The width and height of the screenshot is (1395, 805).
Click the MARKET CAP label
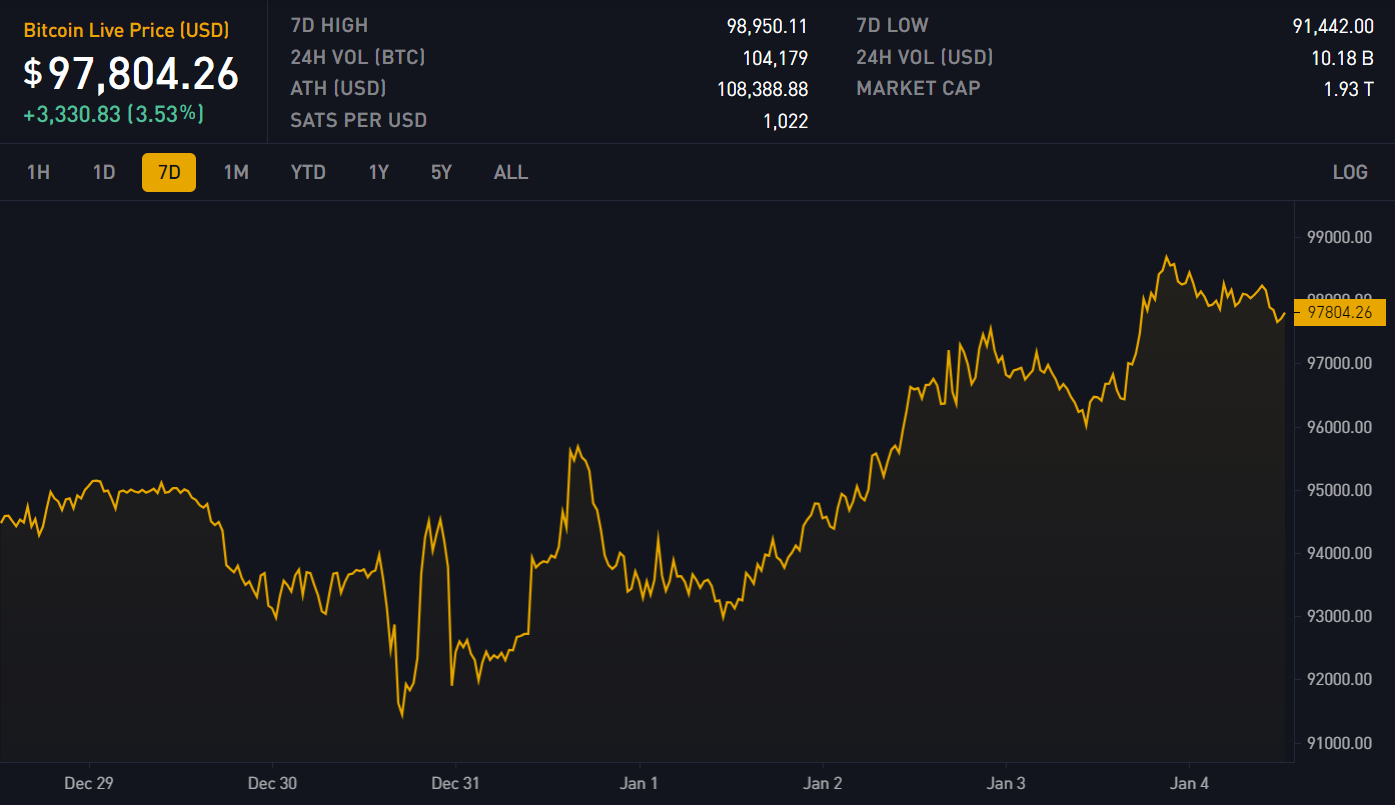point(918,88)
